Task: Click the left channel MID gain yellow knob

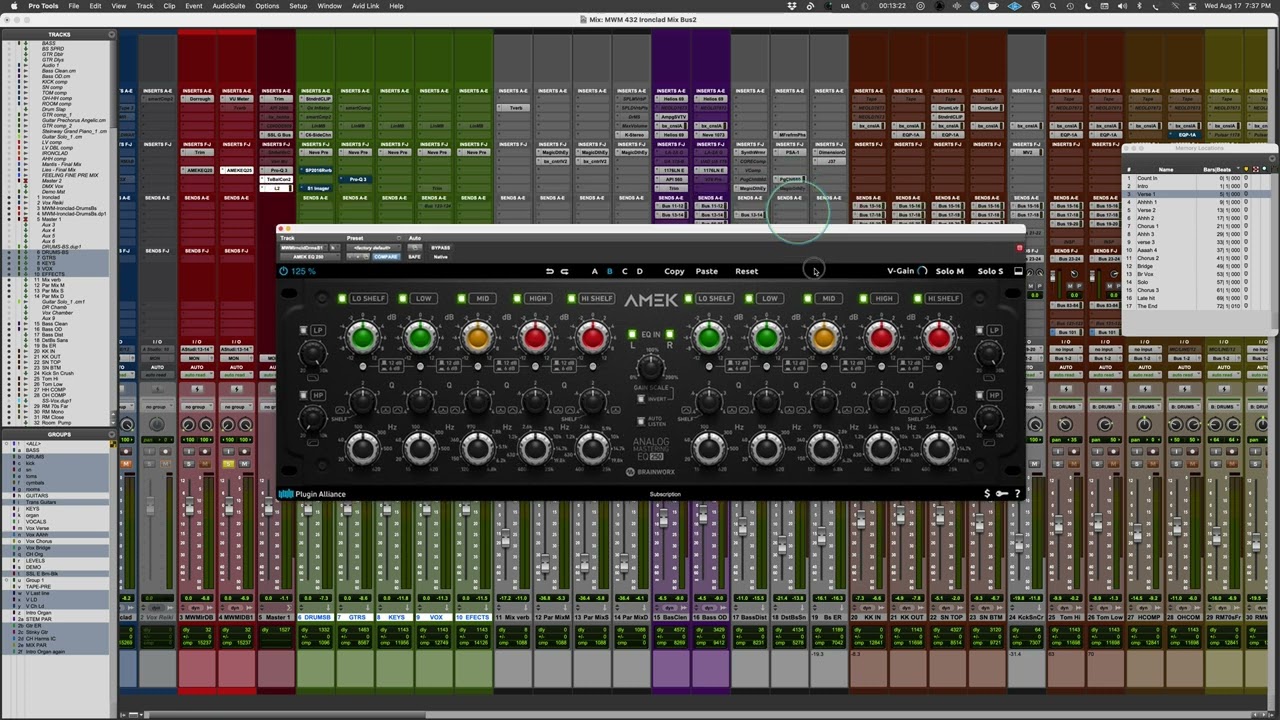Action: (477, 338)
